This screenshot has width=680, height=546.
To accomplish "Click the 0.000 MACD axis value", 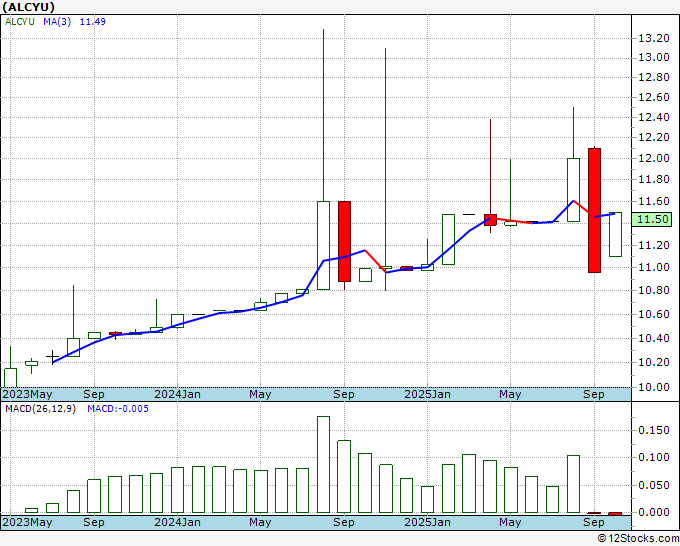I will pyautogui.click(x=654, y=512).
